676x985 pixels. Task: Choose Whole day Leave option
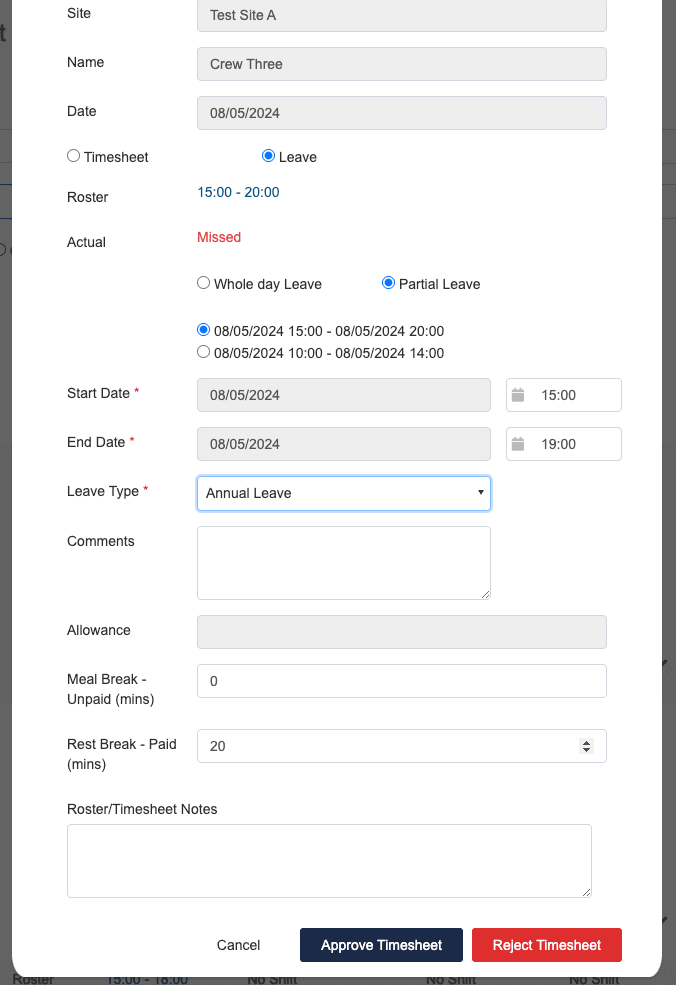pos(204,283)
